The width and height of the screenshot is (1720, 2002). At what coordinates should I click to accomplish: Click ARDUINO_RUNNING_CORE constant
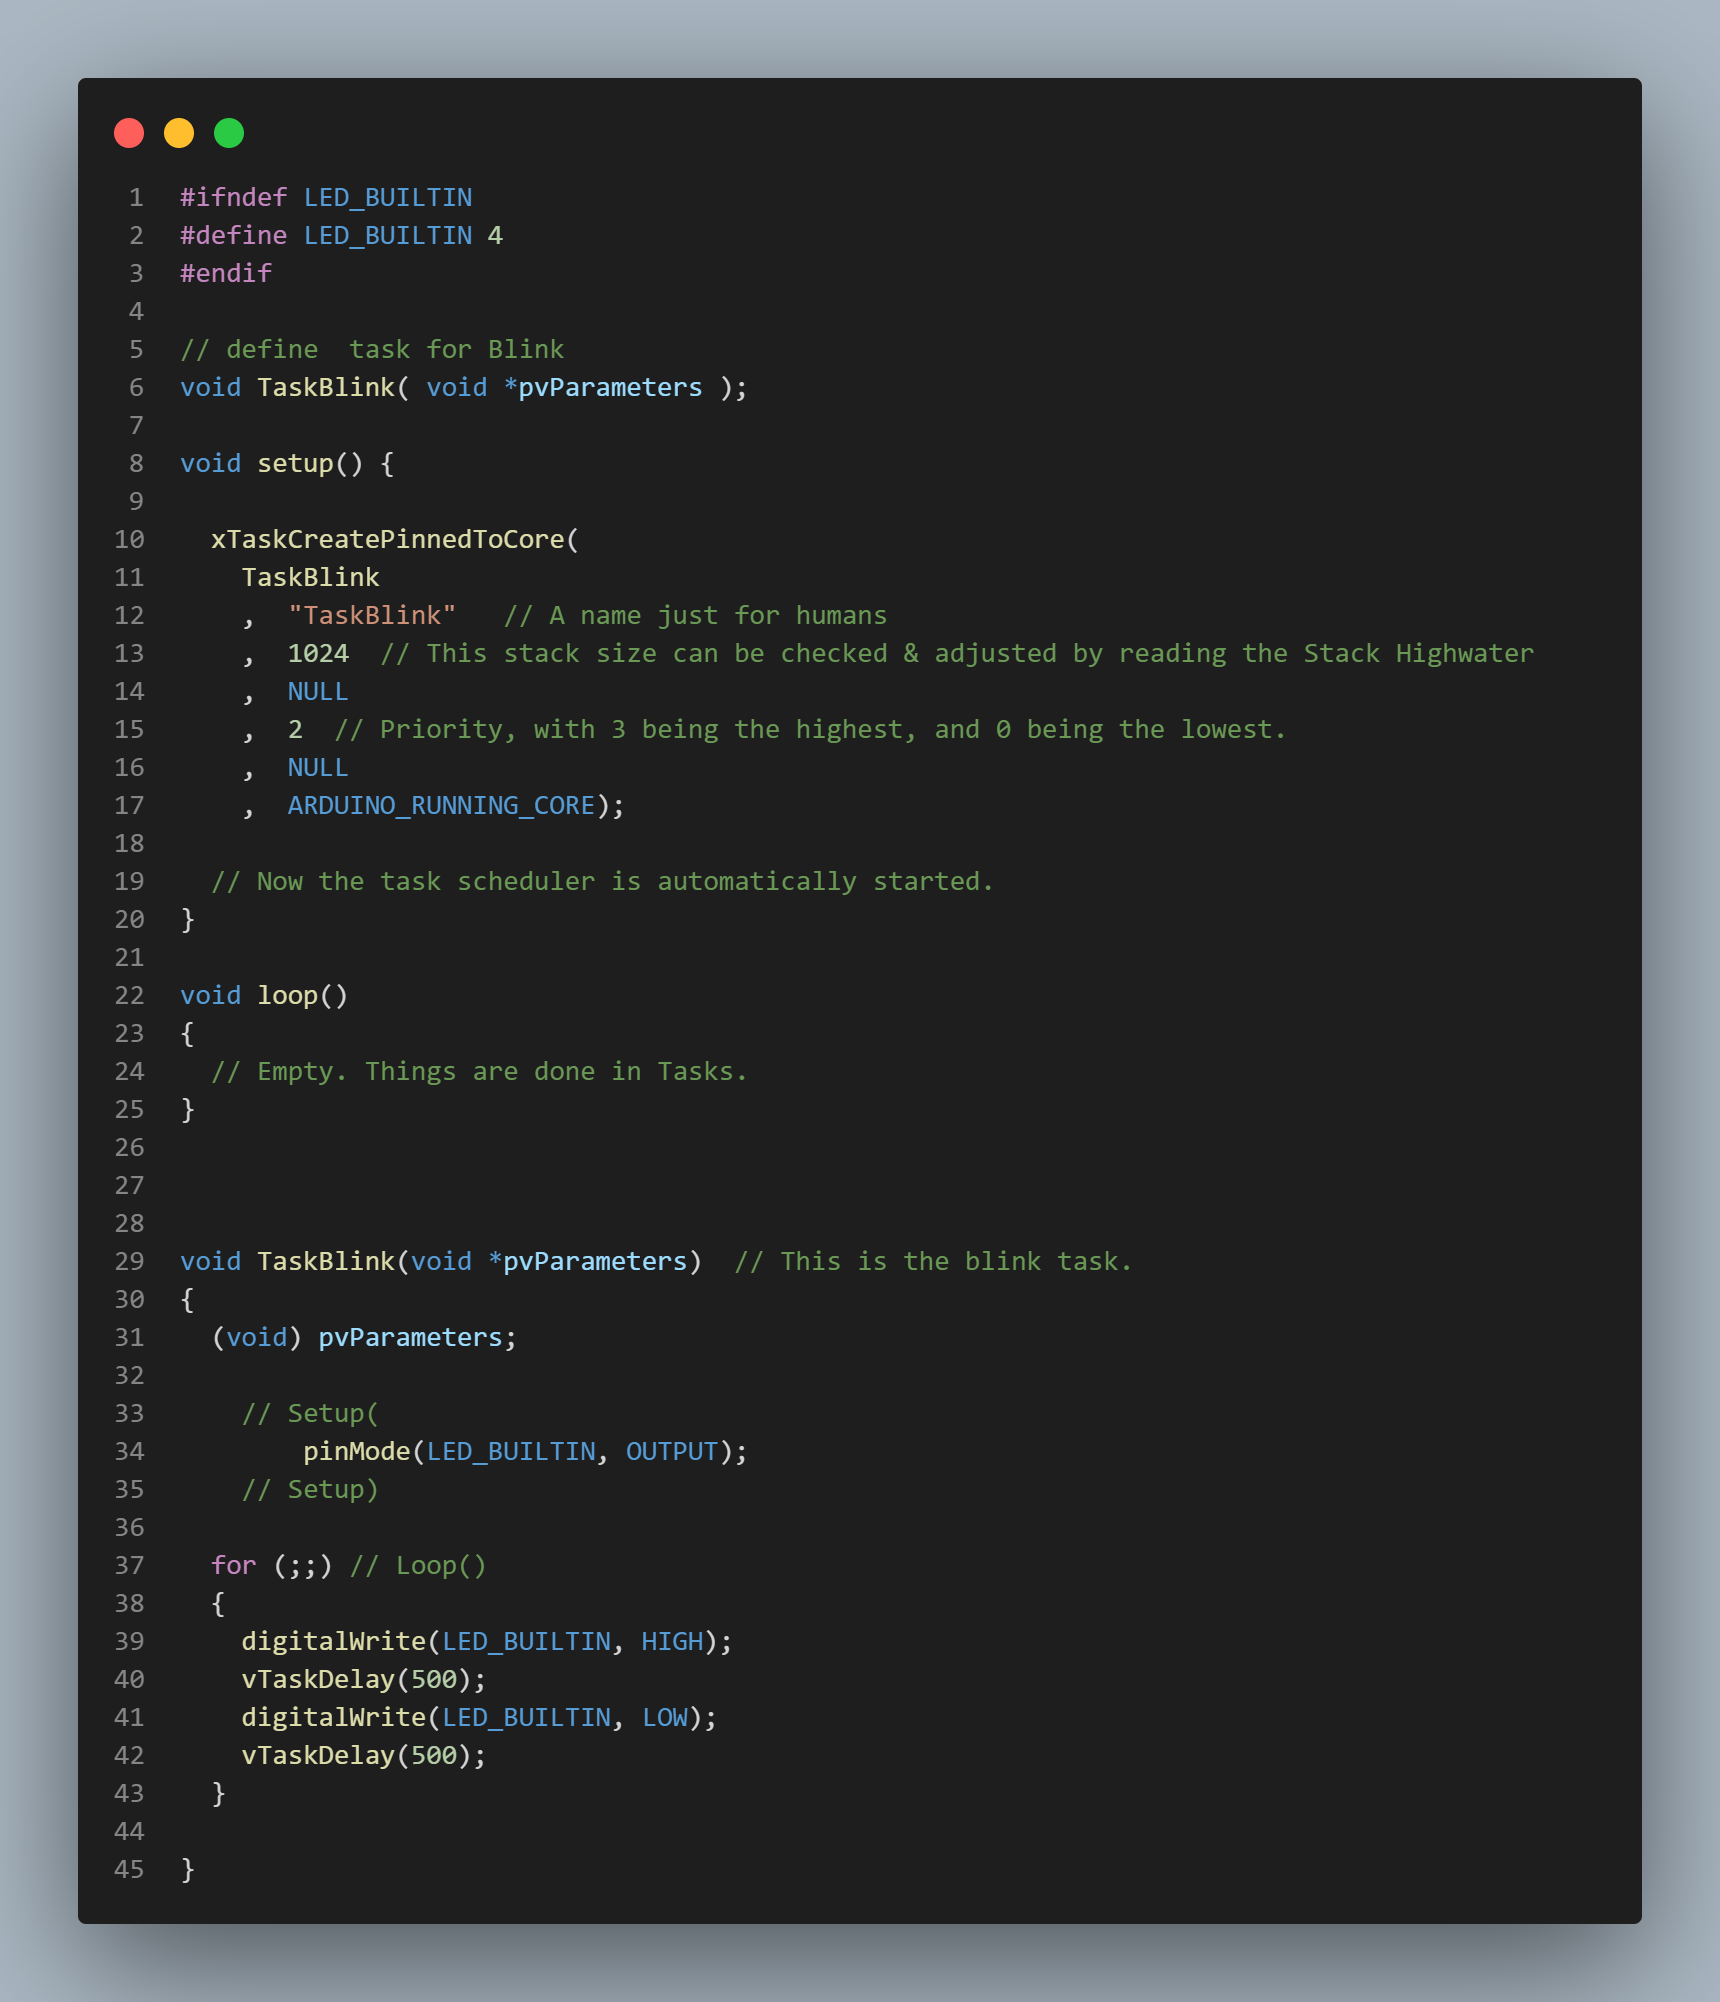point(441,806)
